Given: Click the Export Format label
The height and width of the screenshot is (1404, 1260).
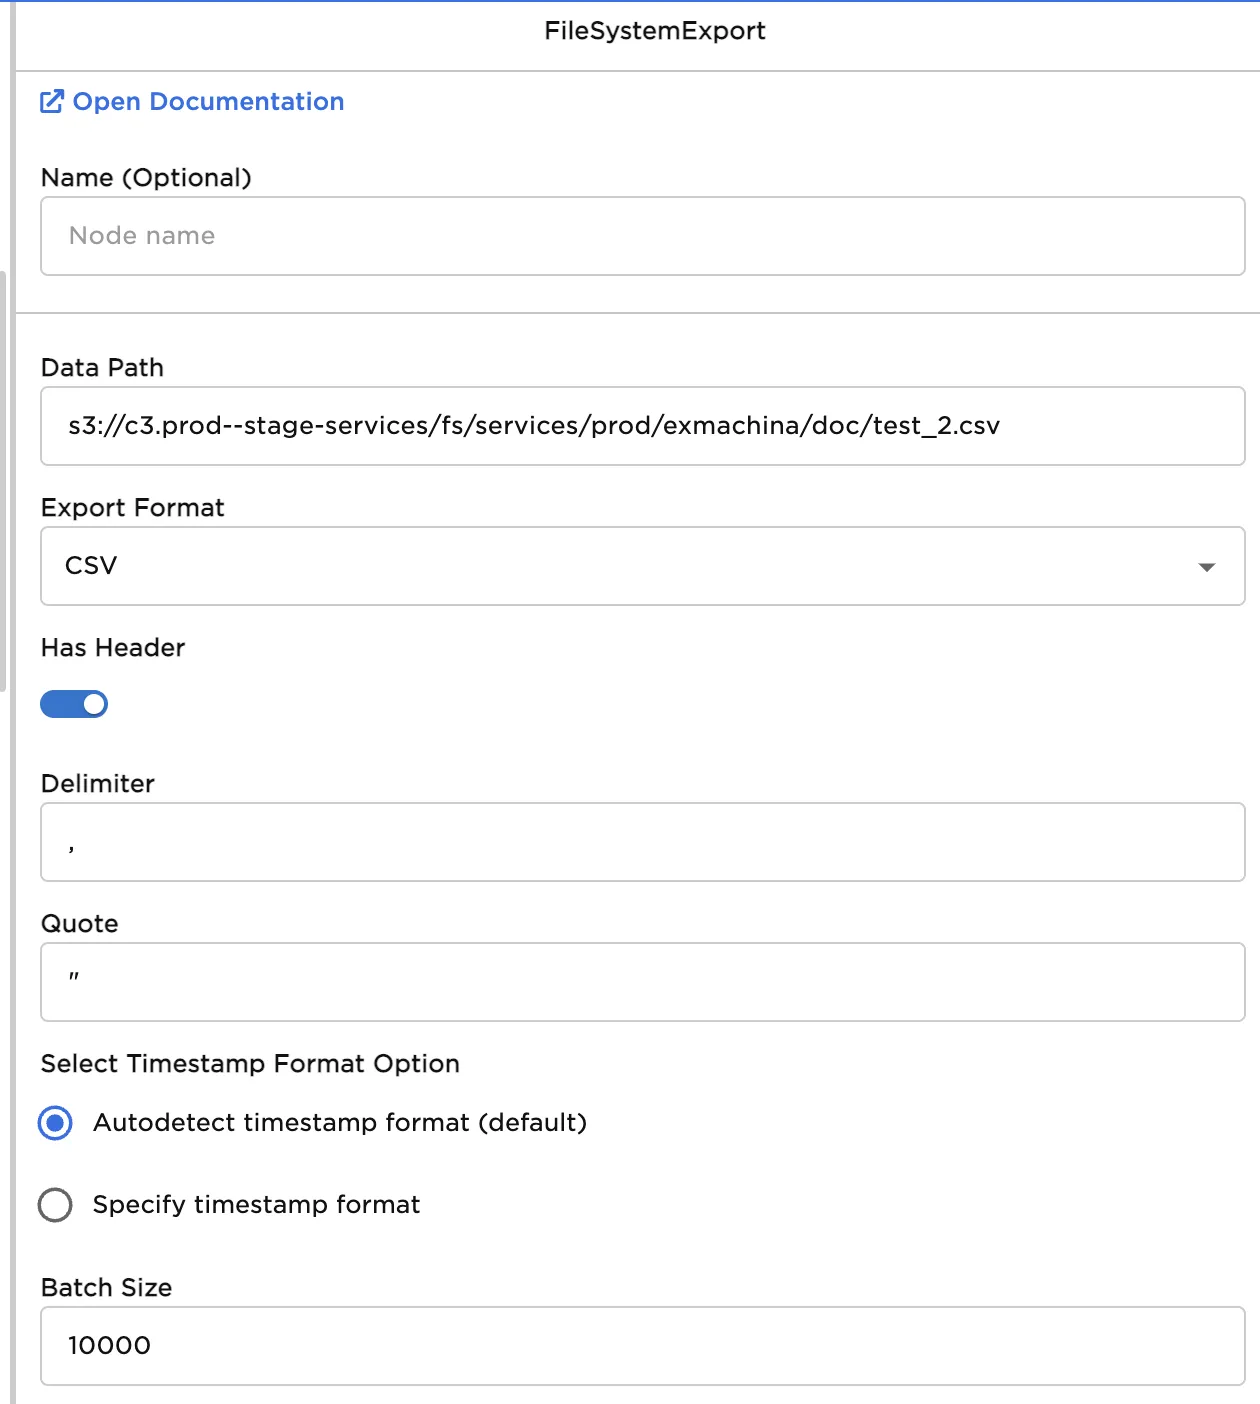Looking at the screenshot, I should point(132,508).
